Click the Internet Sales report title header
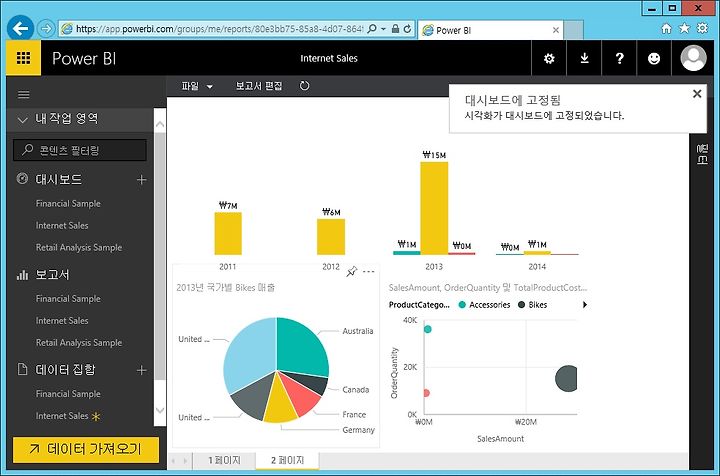The height and width of the screenshot is (476, 720). click(x=329, y=58)
